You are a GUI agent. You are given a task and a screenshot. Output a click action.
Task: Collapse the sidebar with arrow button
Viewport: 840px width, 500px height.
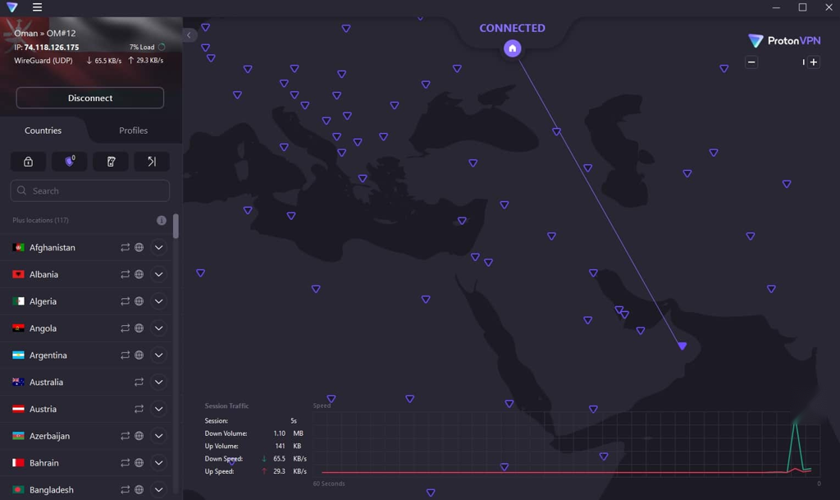[189, 35]
